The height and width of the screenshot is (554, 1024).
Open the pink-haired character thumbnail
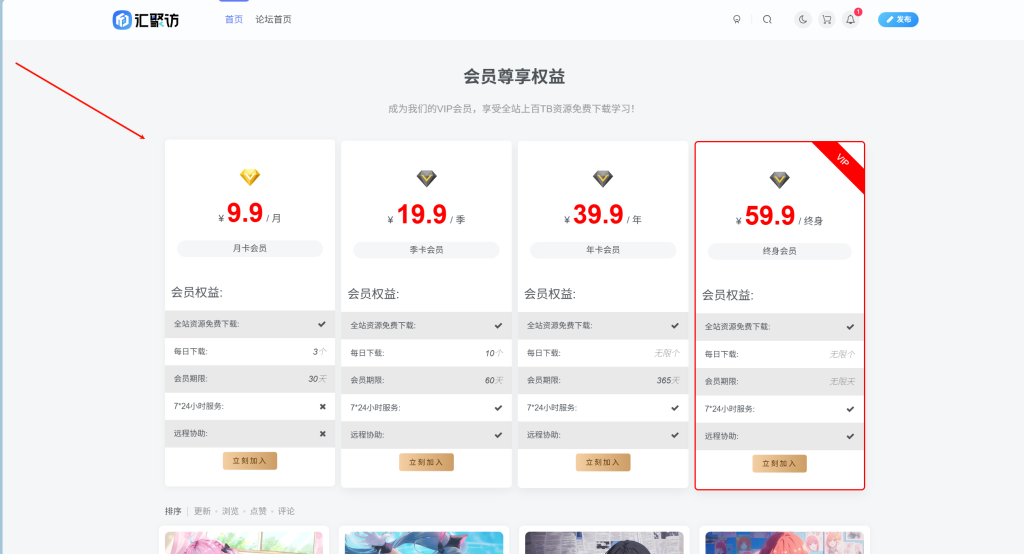click(244, 542)
